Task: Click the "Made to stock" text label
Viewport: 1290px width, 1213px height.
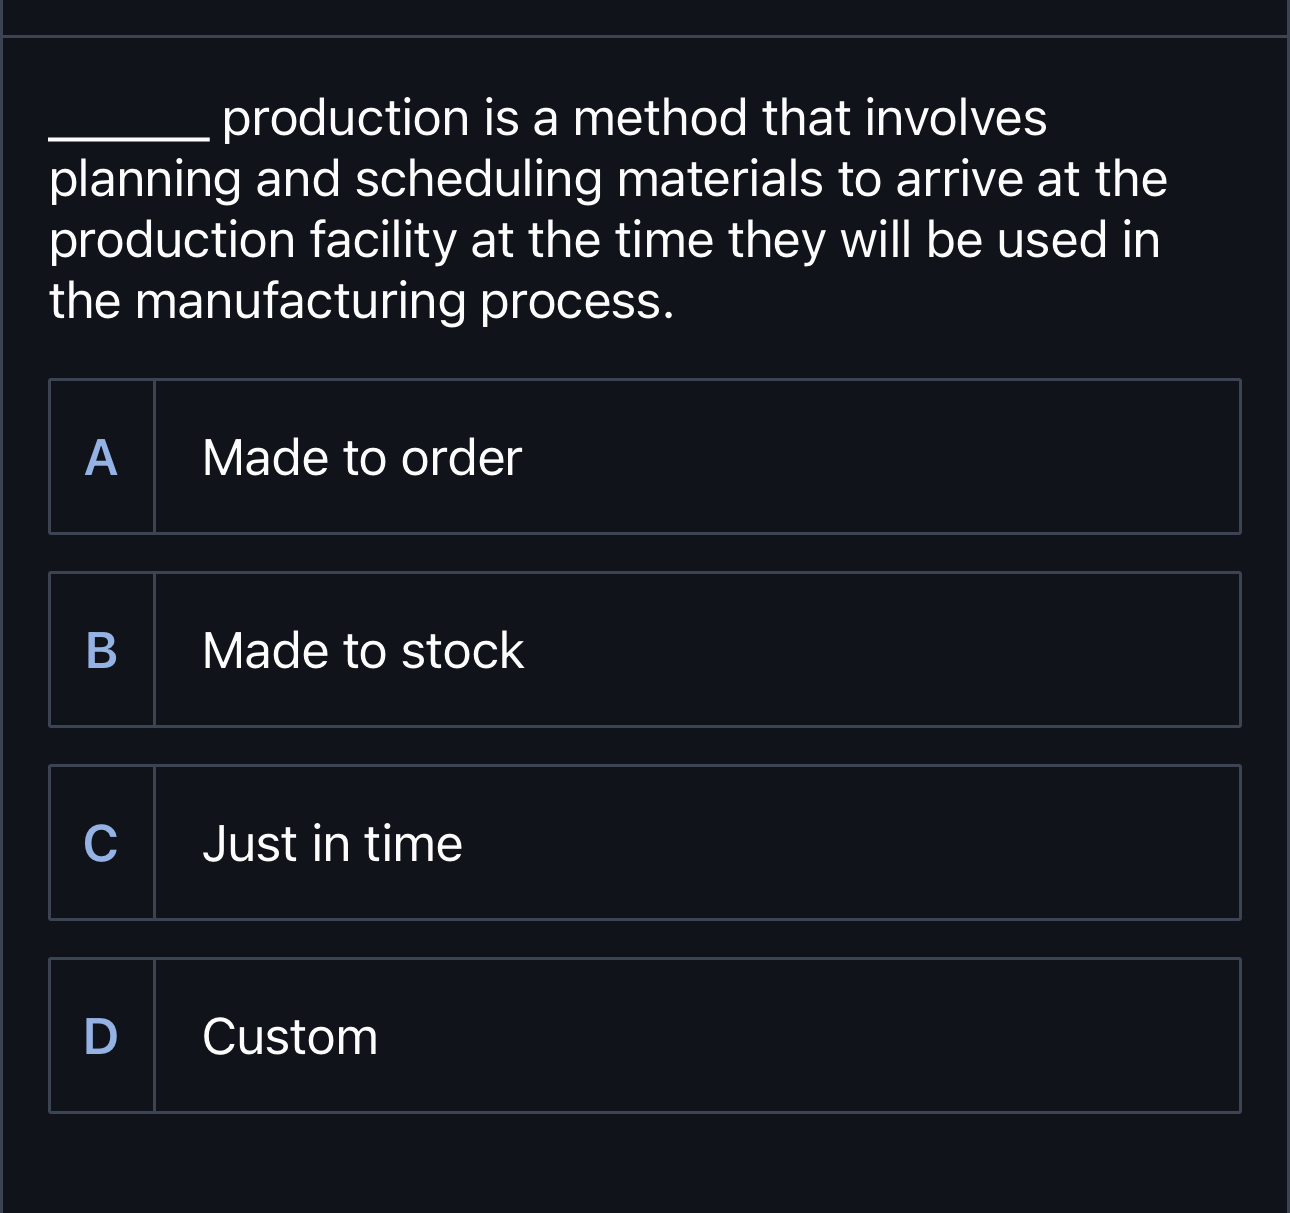Action: (363, 649)
